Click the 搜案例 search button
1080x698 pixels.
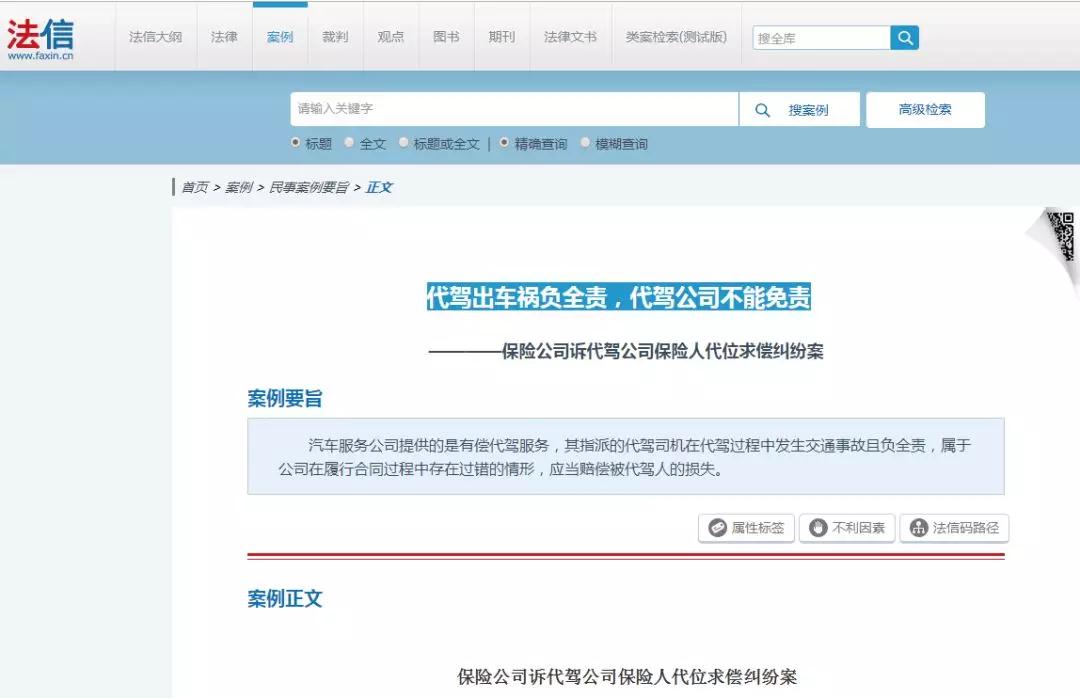coord(799,110)
